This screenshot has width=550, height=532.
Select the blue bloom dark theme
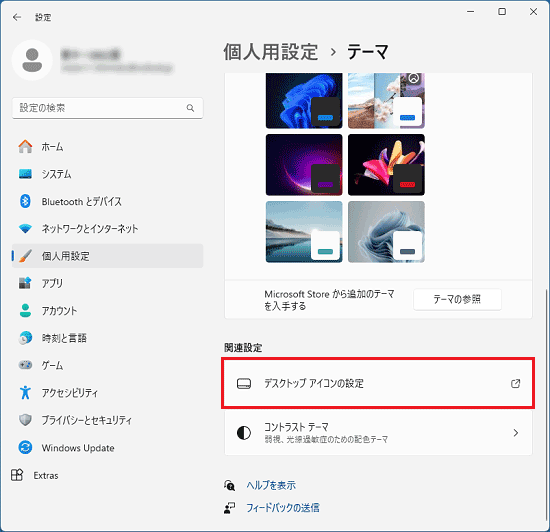pyautogui.click(x=304, y=100)
